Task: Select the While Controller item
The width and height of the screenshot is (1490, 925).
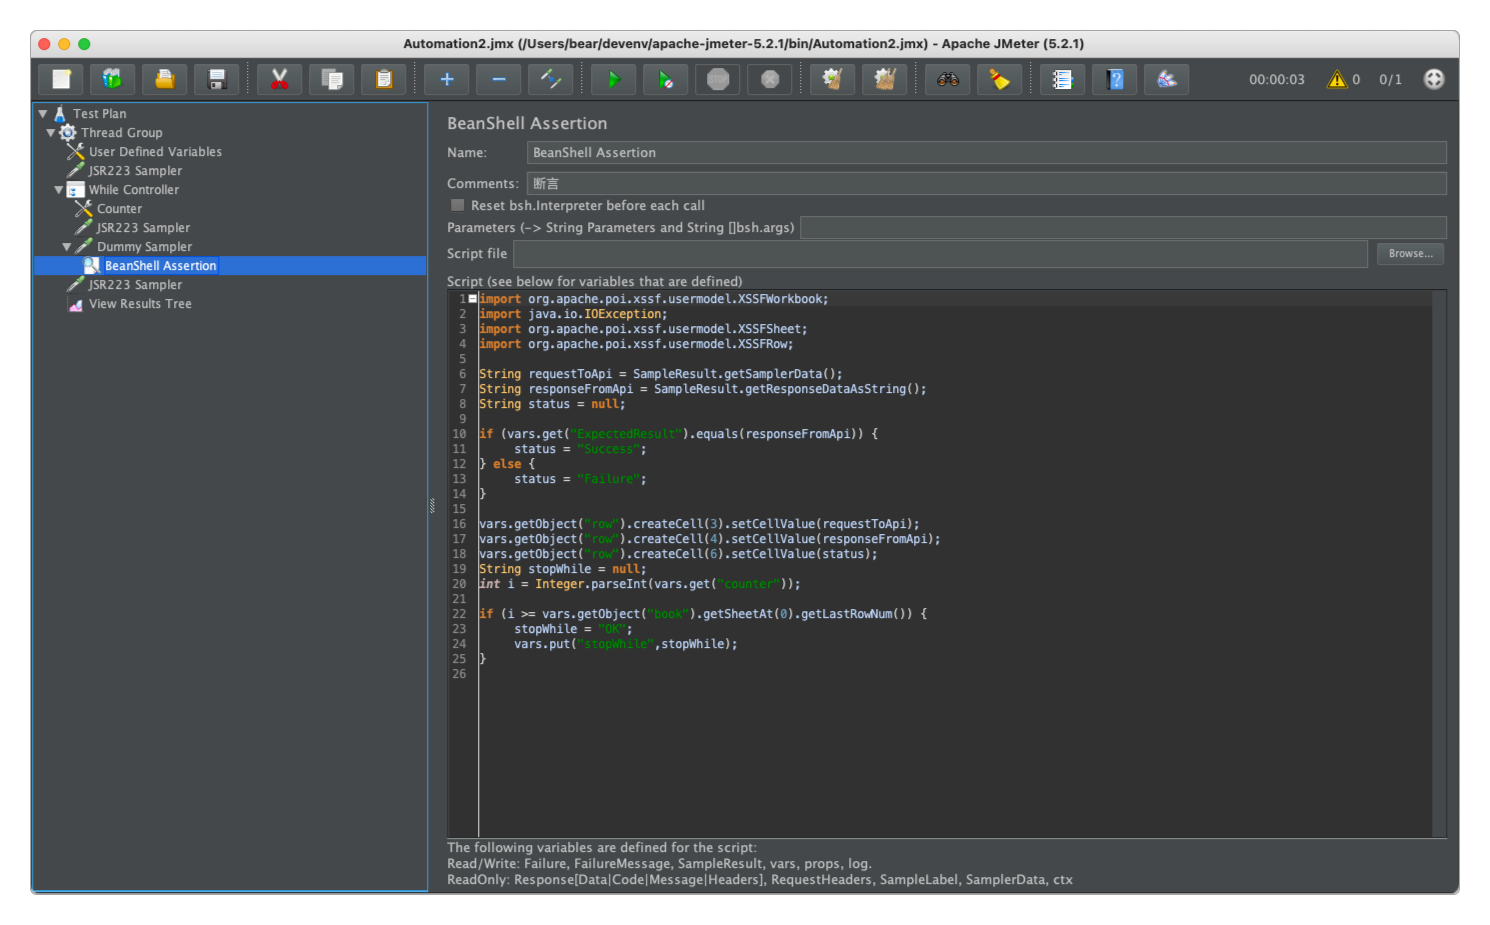Action: (133, 190)
